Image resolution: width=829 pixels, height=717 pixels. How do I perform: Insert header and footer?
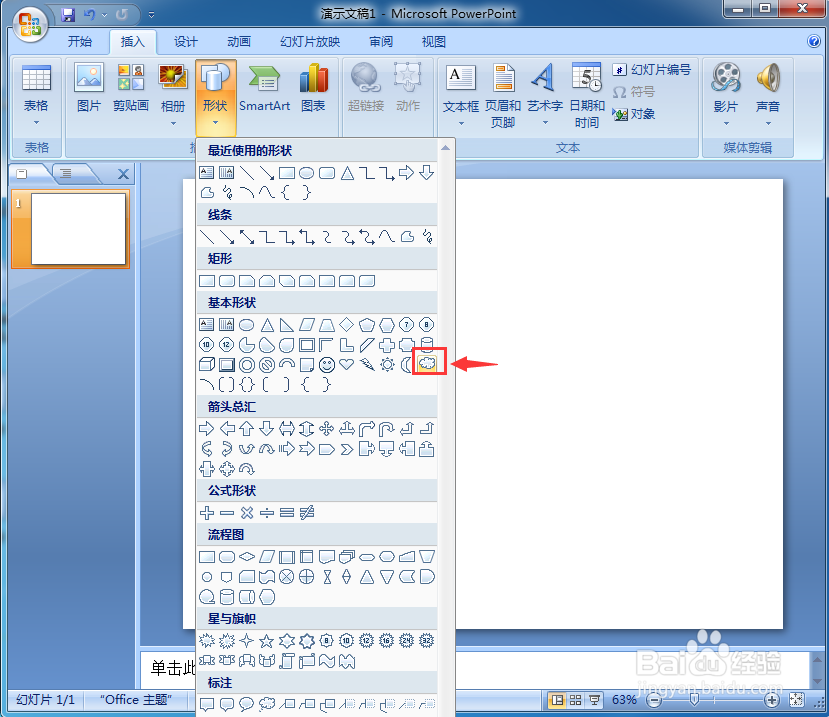[503, 95]
